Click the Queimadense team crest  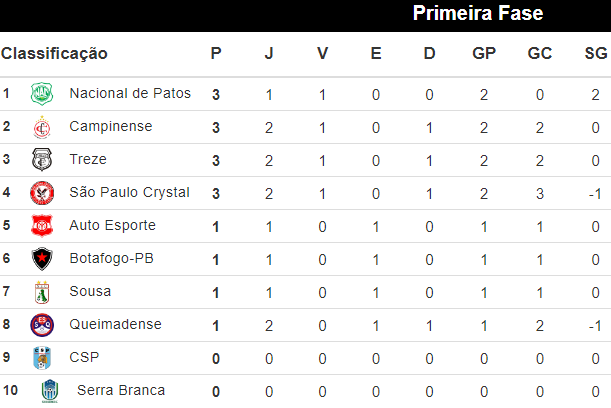tap(41, 325)
